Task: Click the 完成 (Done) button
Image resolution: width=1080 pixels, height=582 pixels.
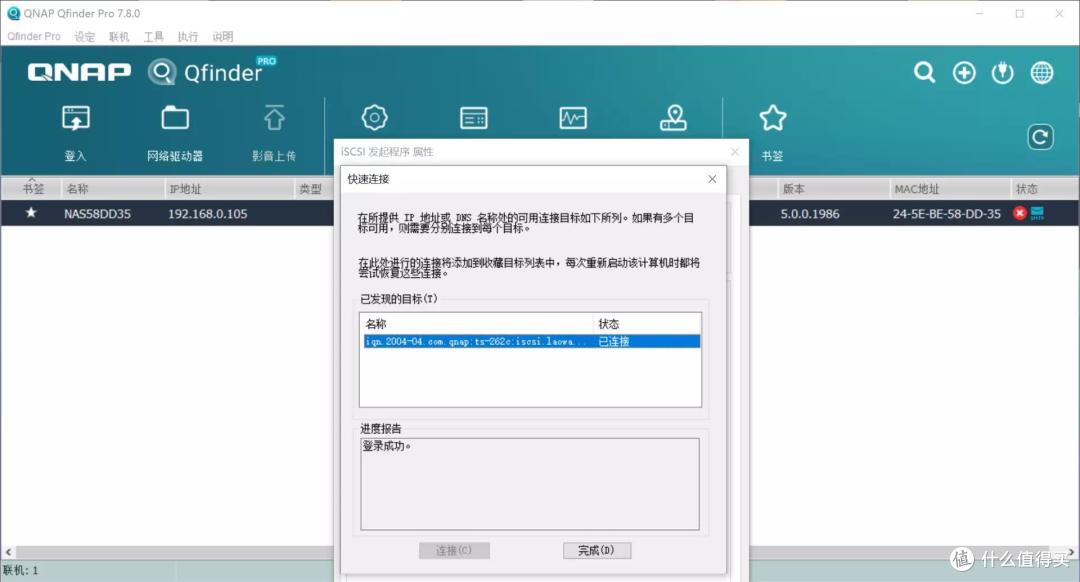Action: coord(596,550)
